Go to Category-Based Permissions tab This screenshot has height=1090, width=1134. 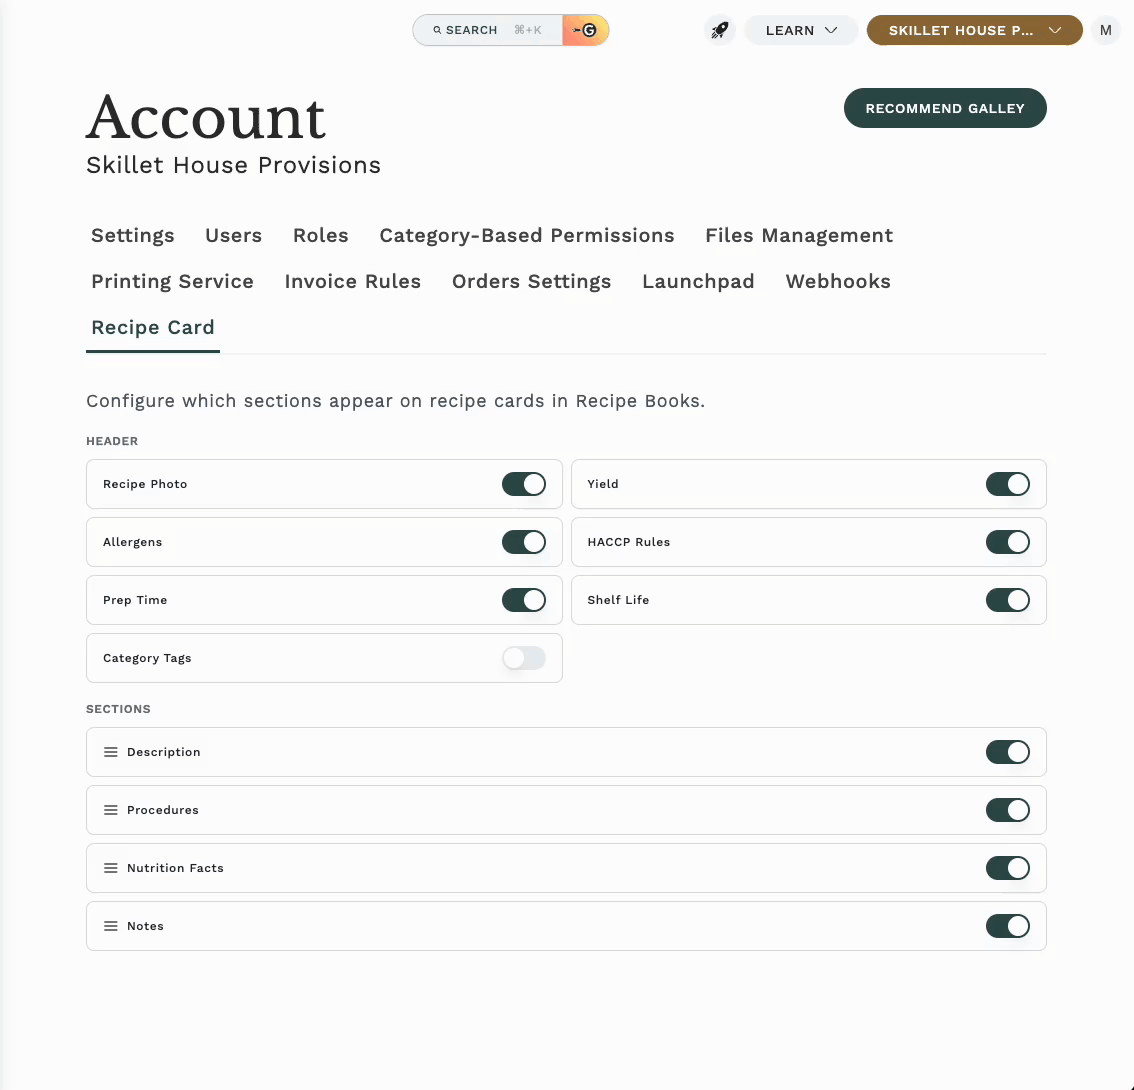click(x=527, y=236)
